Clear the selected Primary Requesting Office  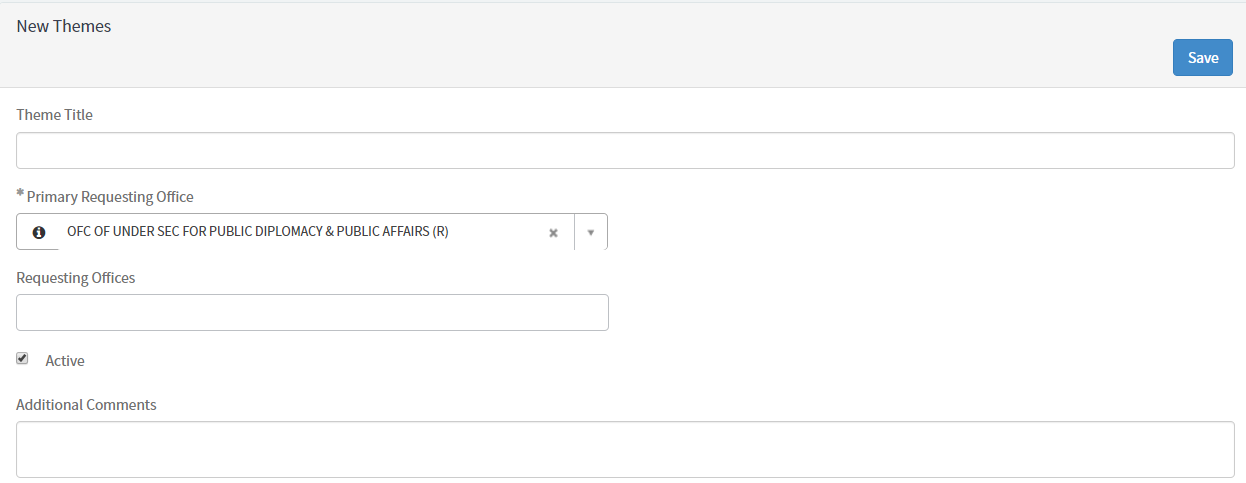click(x=553, y=233)
